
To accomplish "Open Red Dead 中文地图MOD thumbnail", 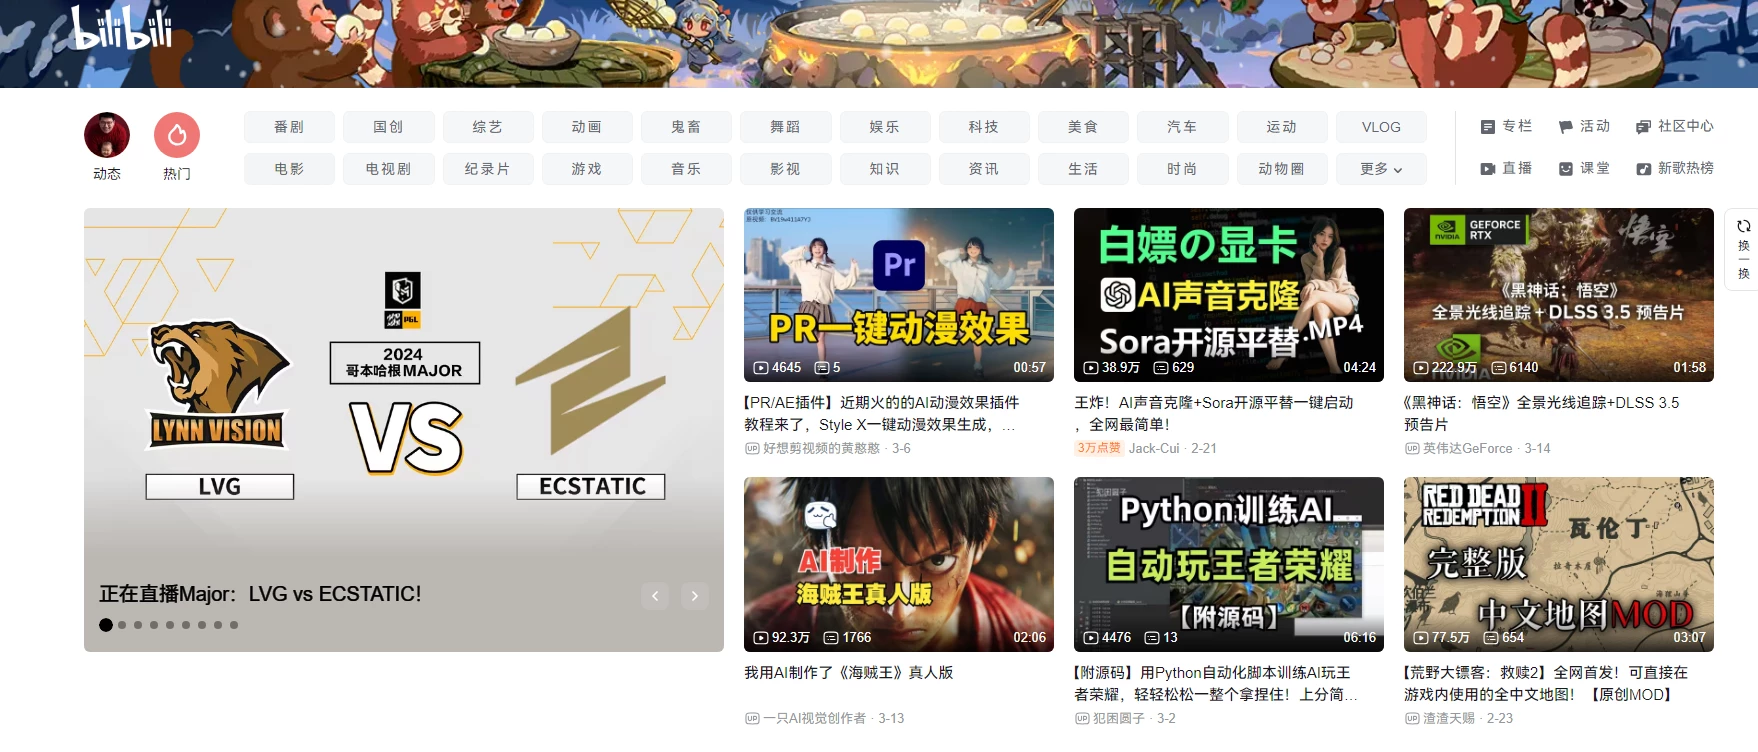I will pos(1559,564).
